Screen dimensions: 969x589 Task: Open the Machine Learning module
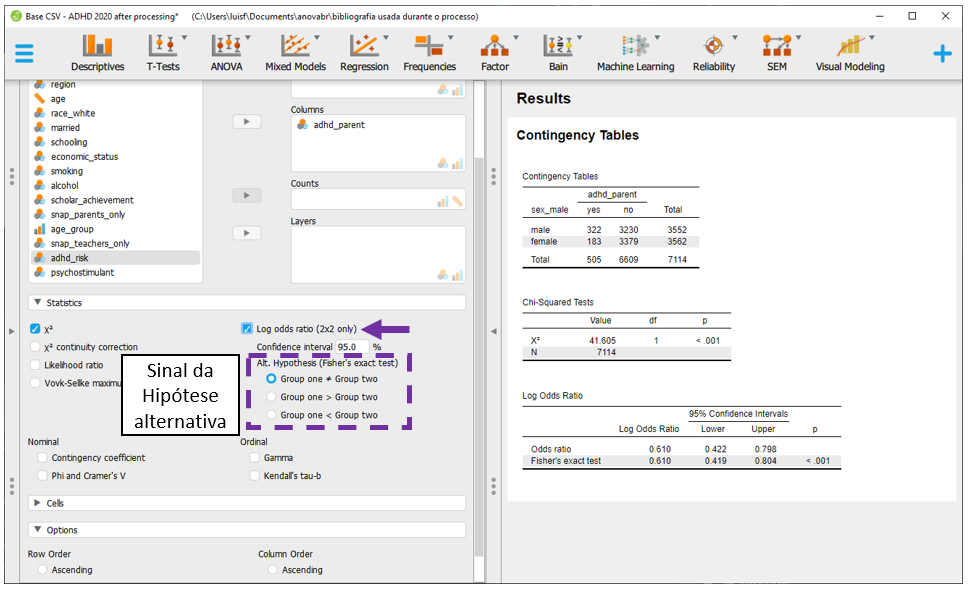click(635, 53)
